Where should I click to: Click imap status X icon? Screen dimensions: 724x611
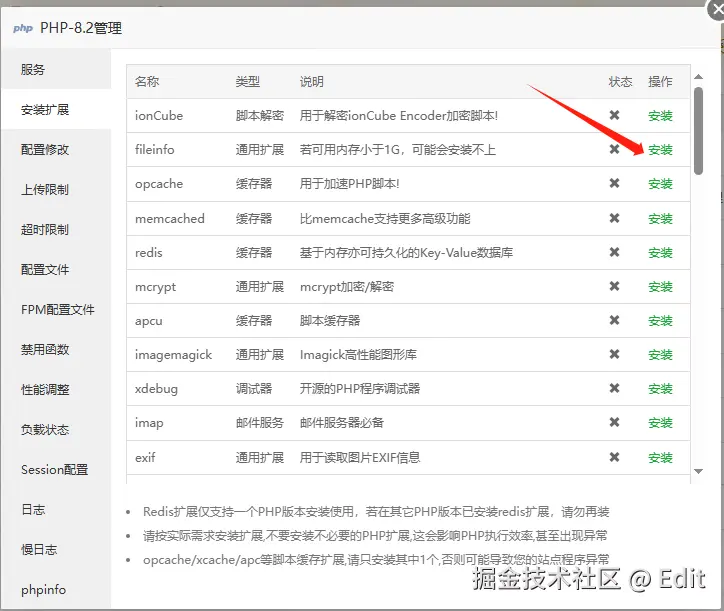click(614, 422)
